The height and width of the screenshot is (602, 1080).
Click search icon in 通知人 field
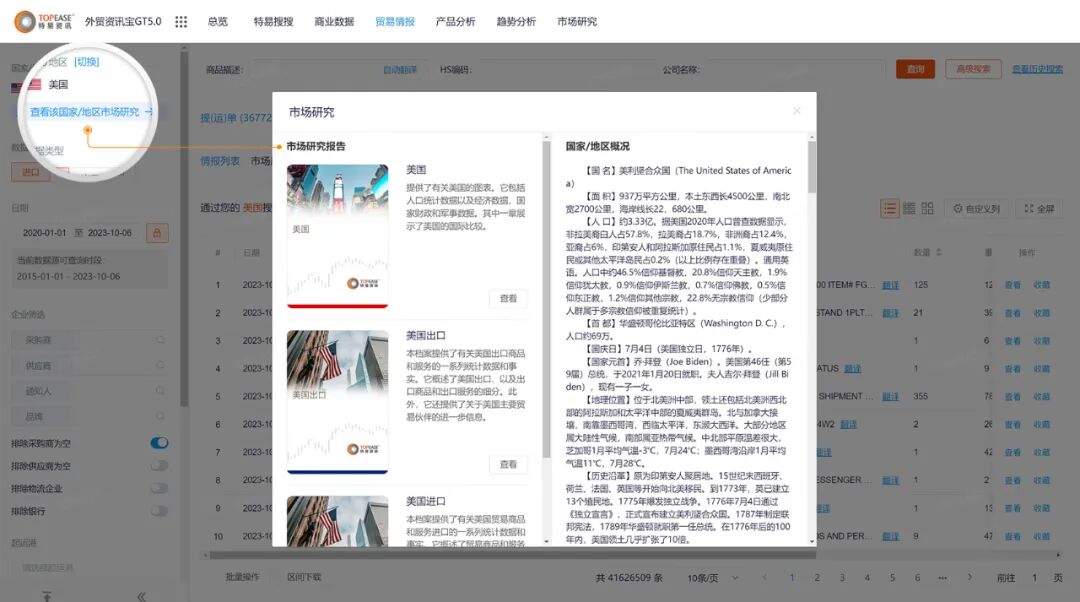(160, 391)
